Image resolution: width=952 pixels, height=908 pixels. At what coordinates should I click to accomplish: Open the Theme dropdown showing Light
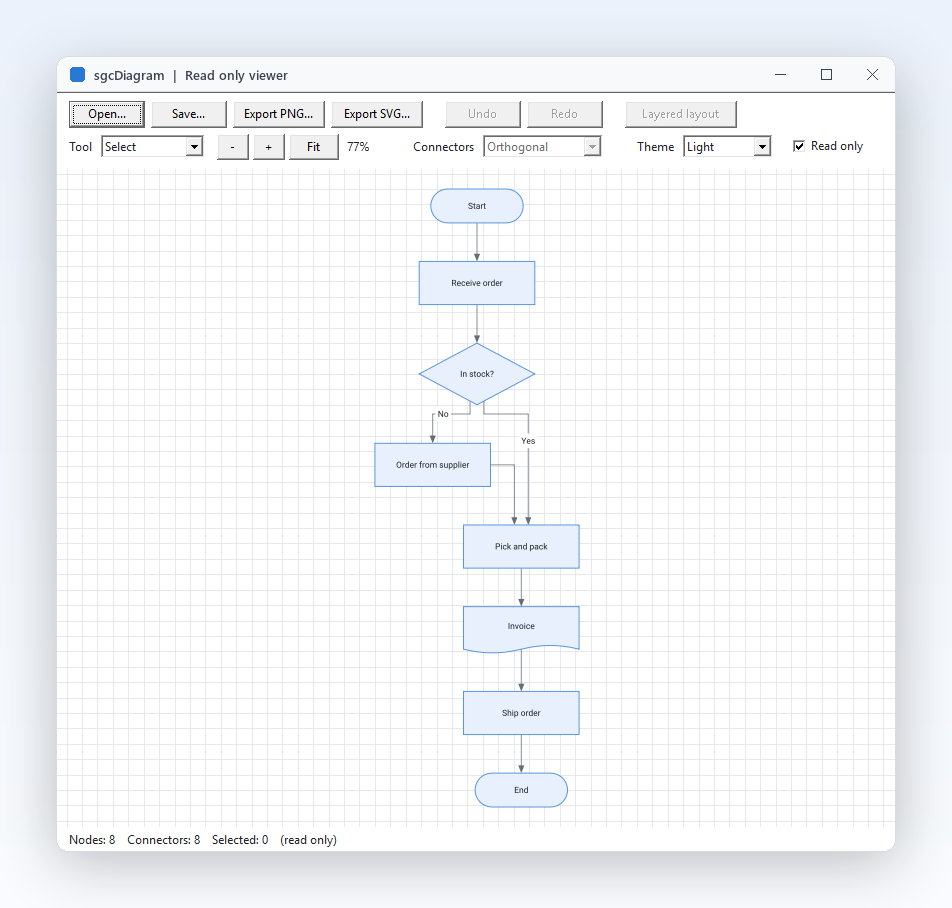727,146
